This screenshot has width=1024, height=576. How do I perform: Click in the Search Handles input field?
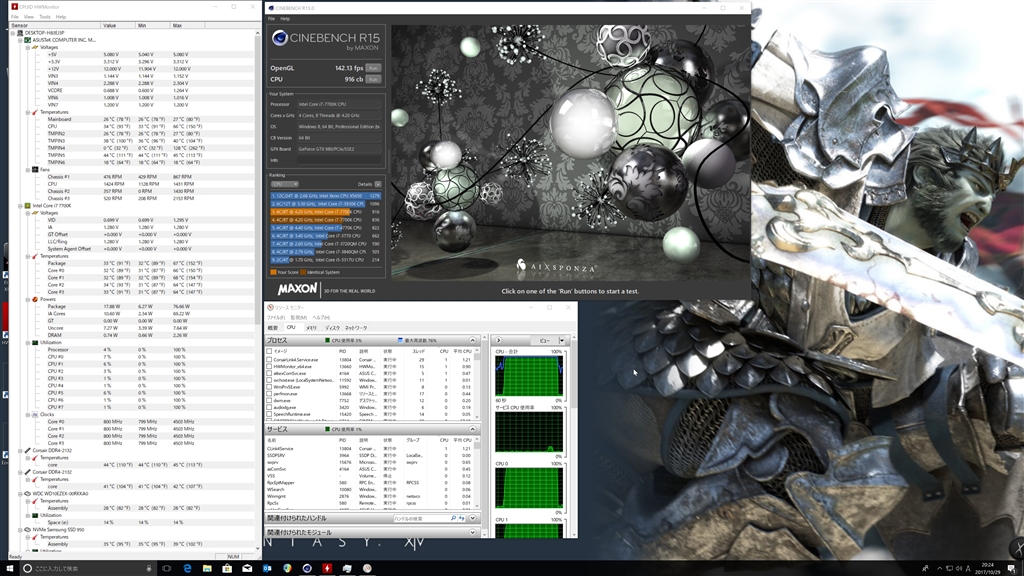click(420, 518)
